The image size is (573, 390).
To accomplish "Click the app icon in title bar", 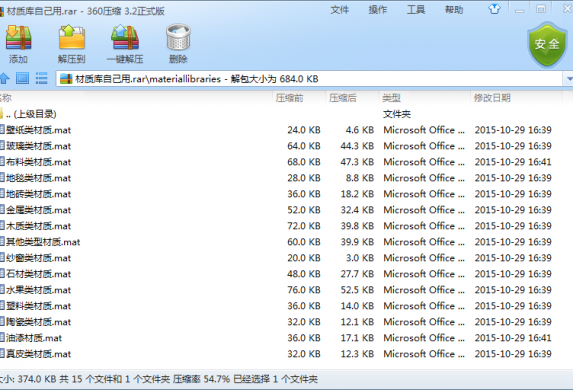I will coord(2,11).
